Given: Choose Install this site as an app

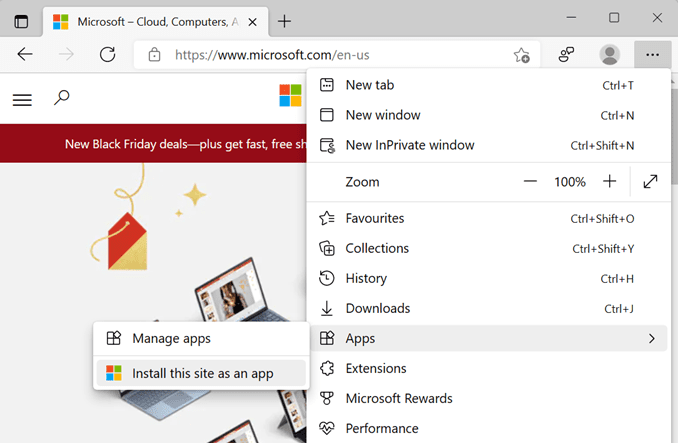Looking at the screenshot, I should (201, 373).
